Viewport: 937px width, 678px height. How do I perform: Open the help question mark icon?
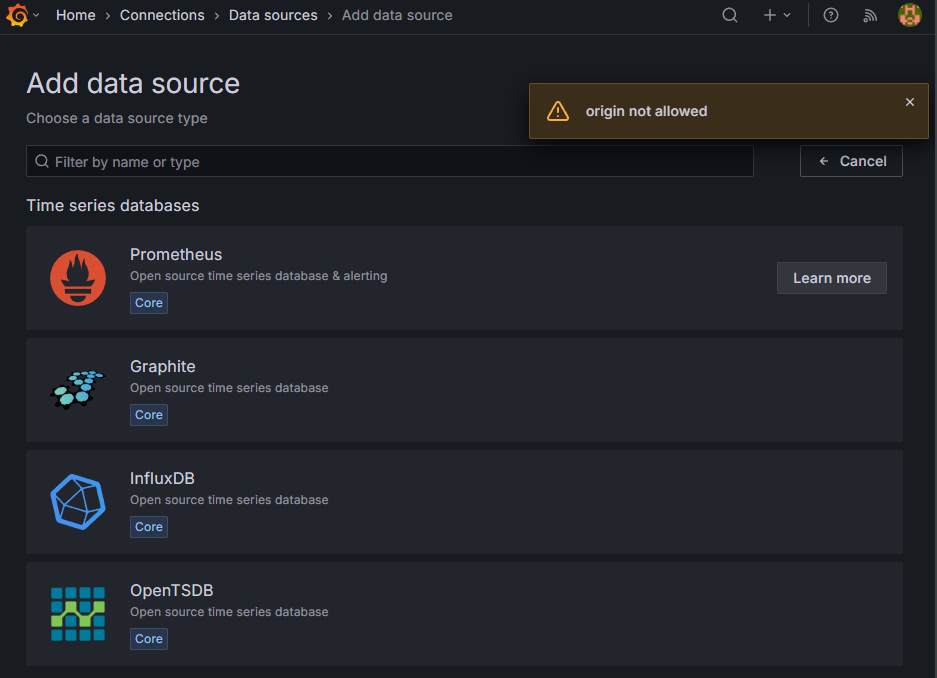click(x=831, y=15)
